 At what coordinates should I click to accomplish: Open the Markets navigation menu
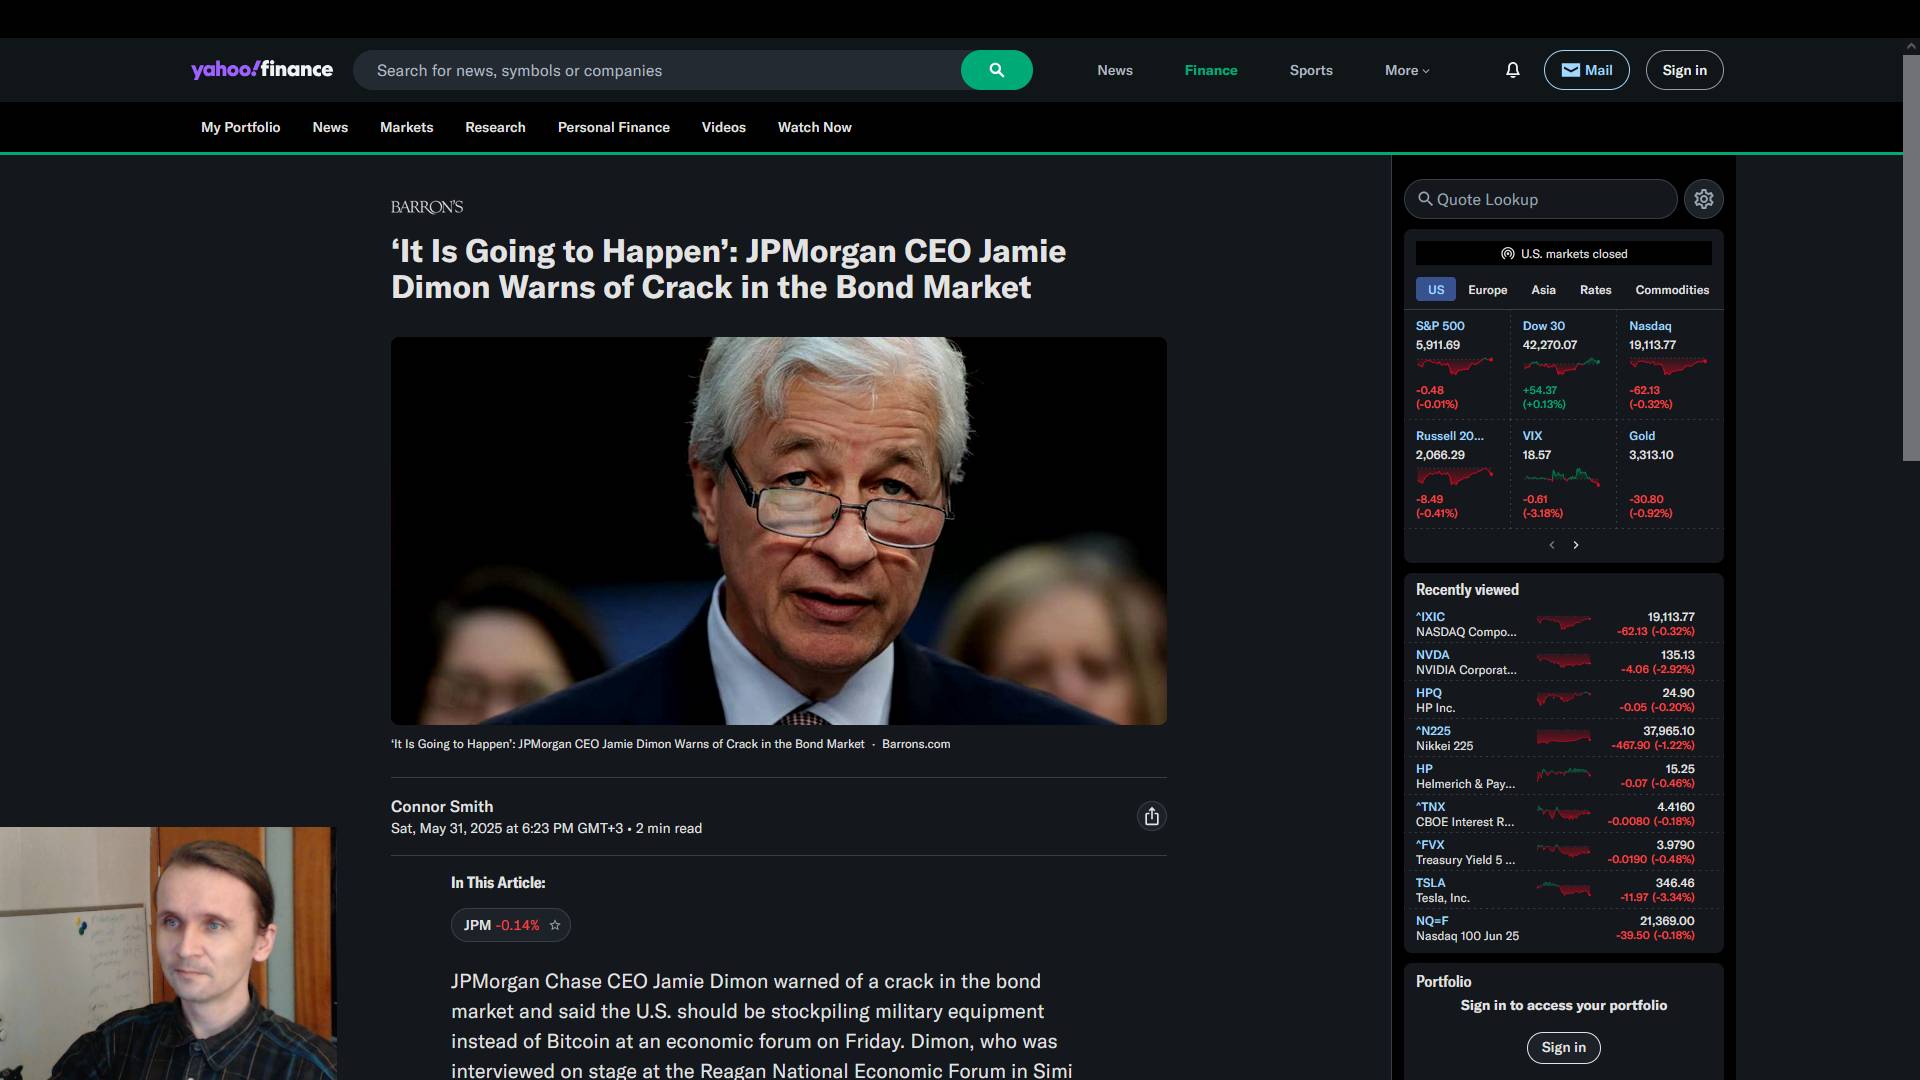pyautogui.click(x=406, y=127)
